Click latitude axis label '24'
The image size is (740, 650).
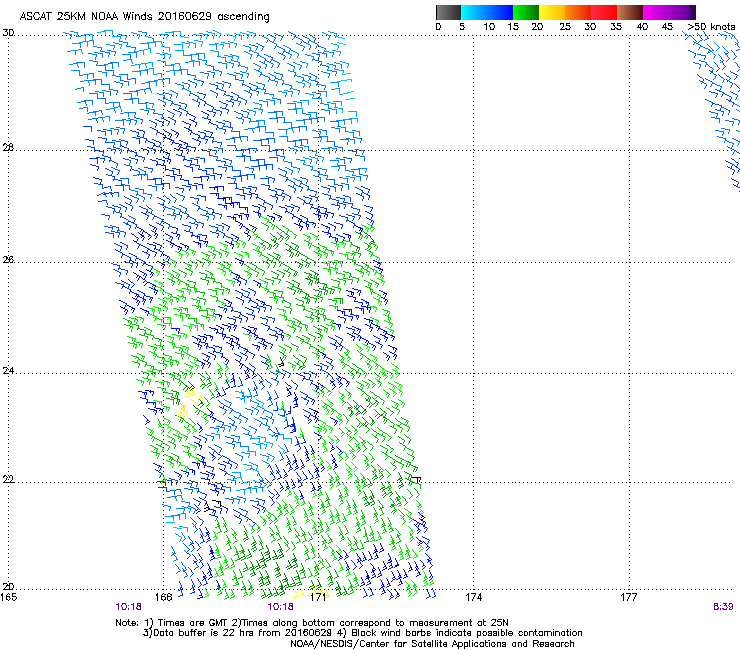coord(8,371)
